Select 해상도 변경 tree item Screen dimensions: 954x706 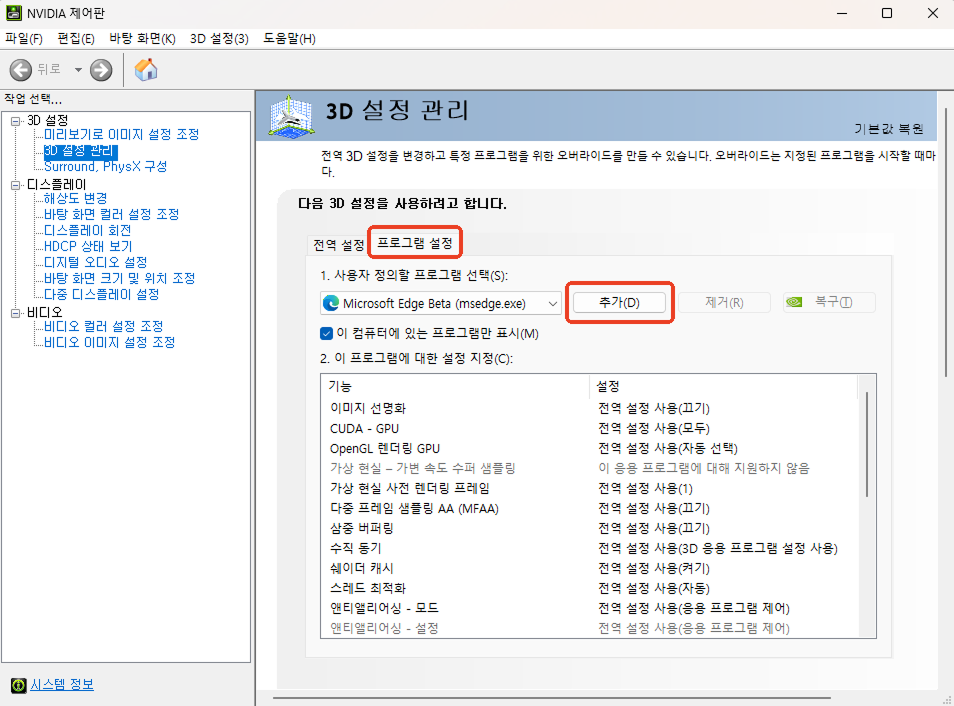[x=75, y=198]
